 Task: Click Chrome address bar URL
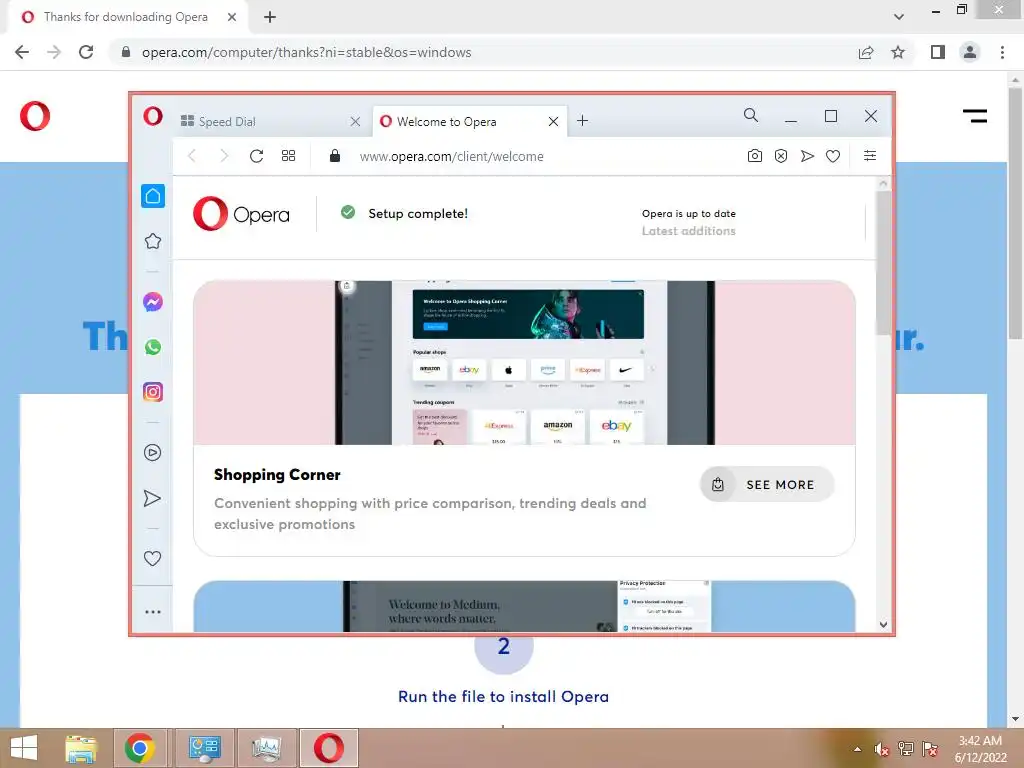click(x=306, y=52)
